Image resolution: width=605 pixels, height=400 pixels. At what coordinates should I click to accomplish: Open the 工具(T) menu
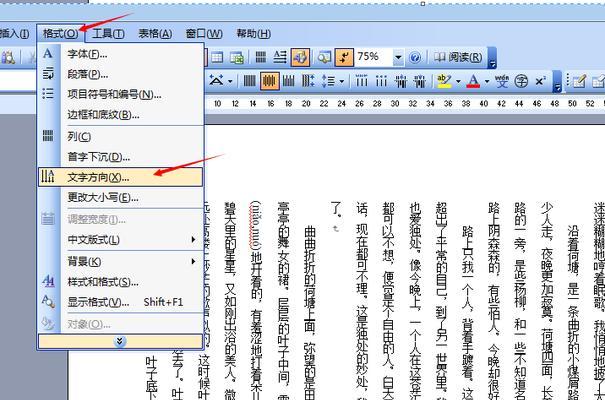(108, 34)
